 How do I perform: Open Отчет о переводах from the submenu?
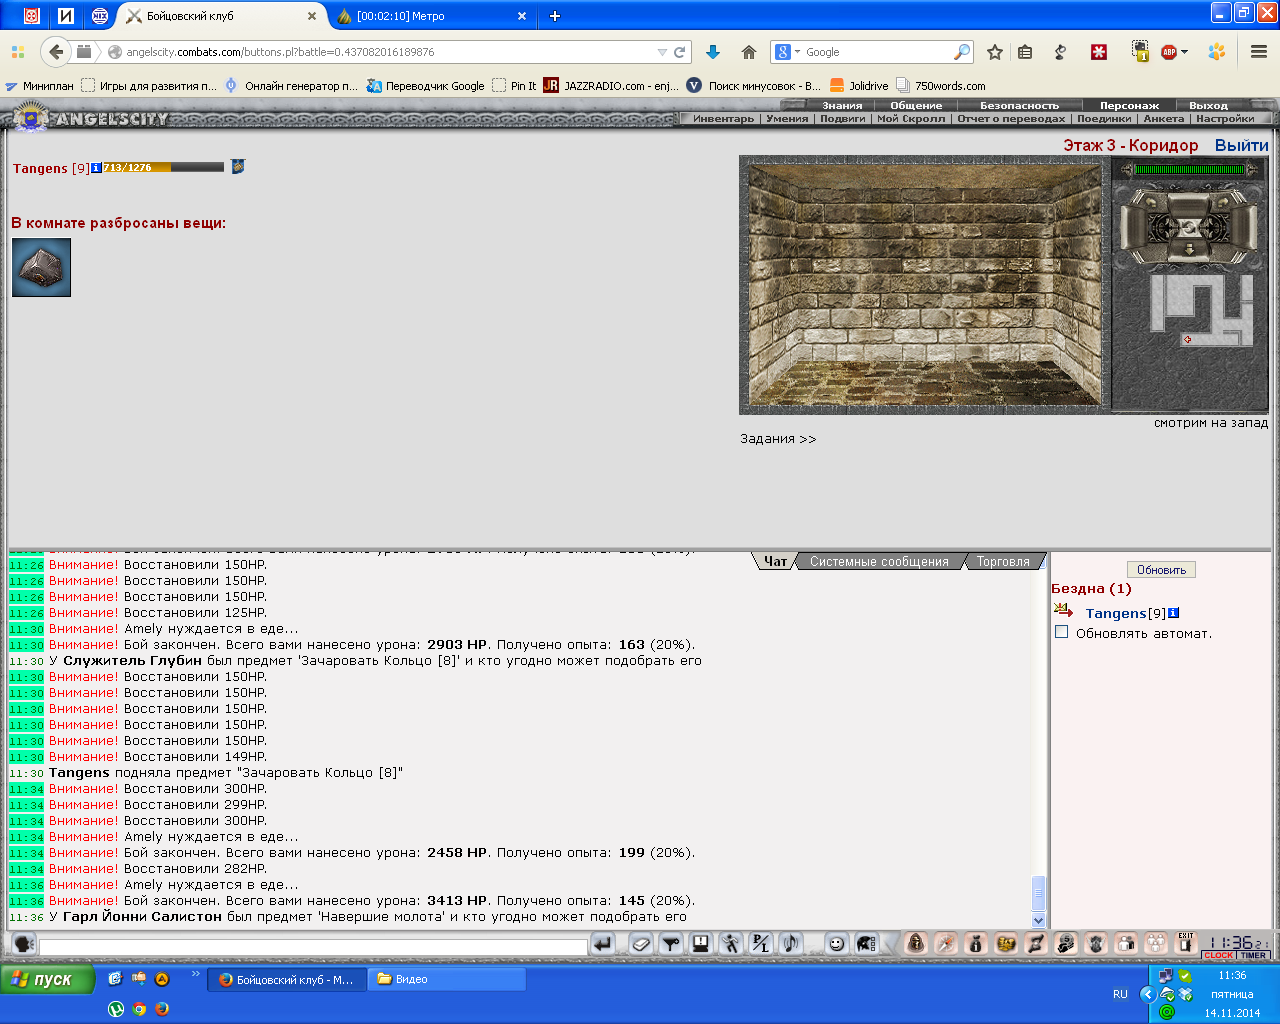coord(1011,118)
